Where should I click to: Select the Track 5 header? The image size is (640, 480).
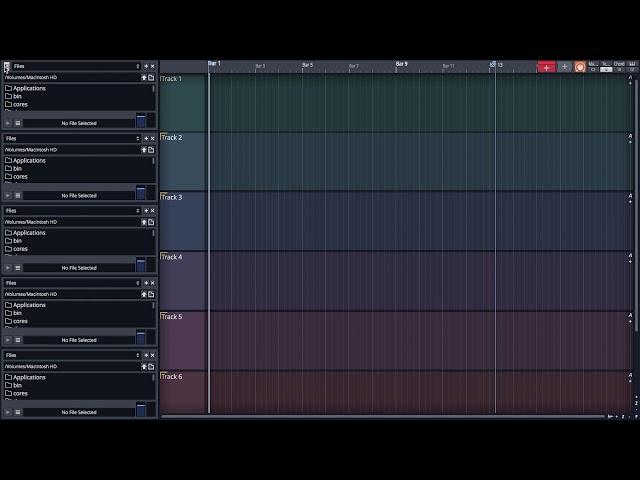pyautogui.click(x=183, y=340)
